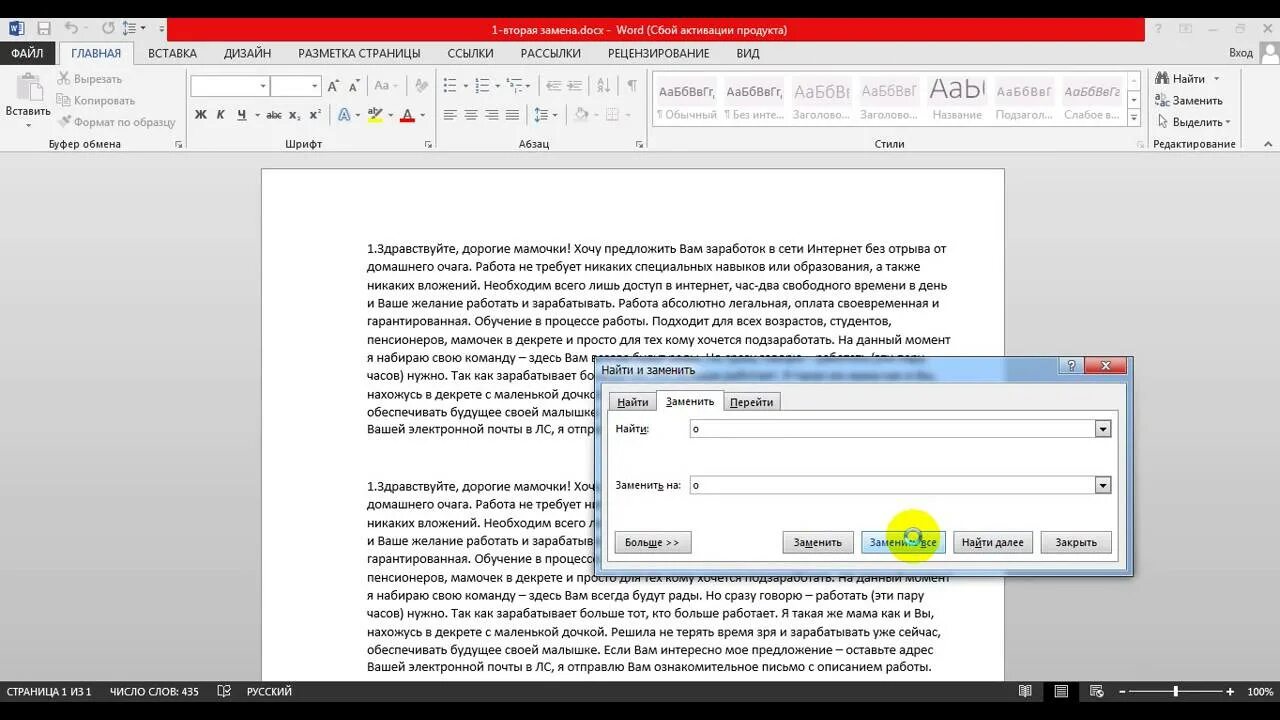Click the numbered list icon
Image resolution: width=1280 pixels, height=720 pixels.
point(482,87)
